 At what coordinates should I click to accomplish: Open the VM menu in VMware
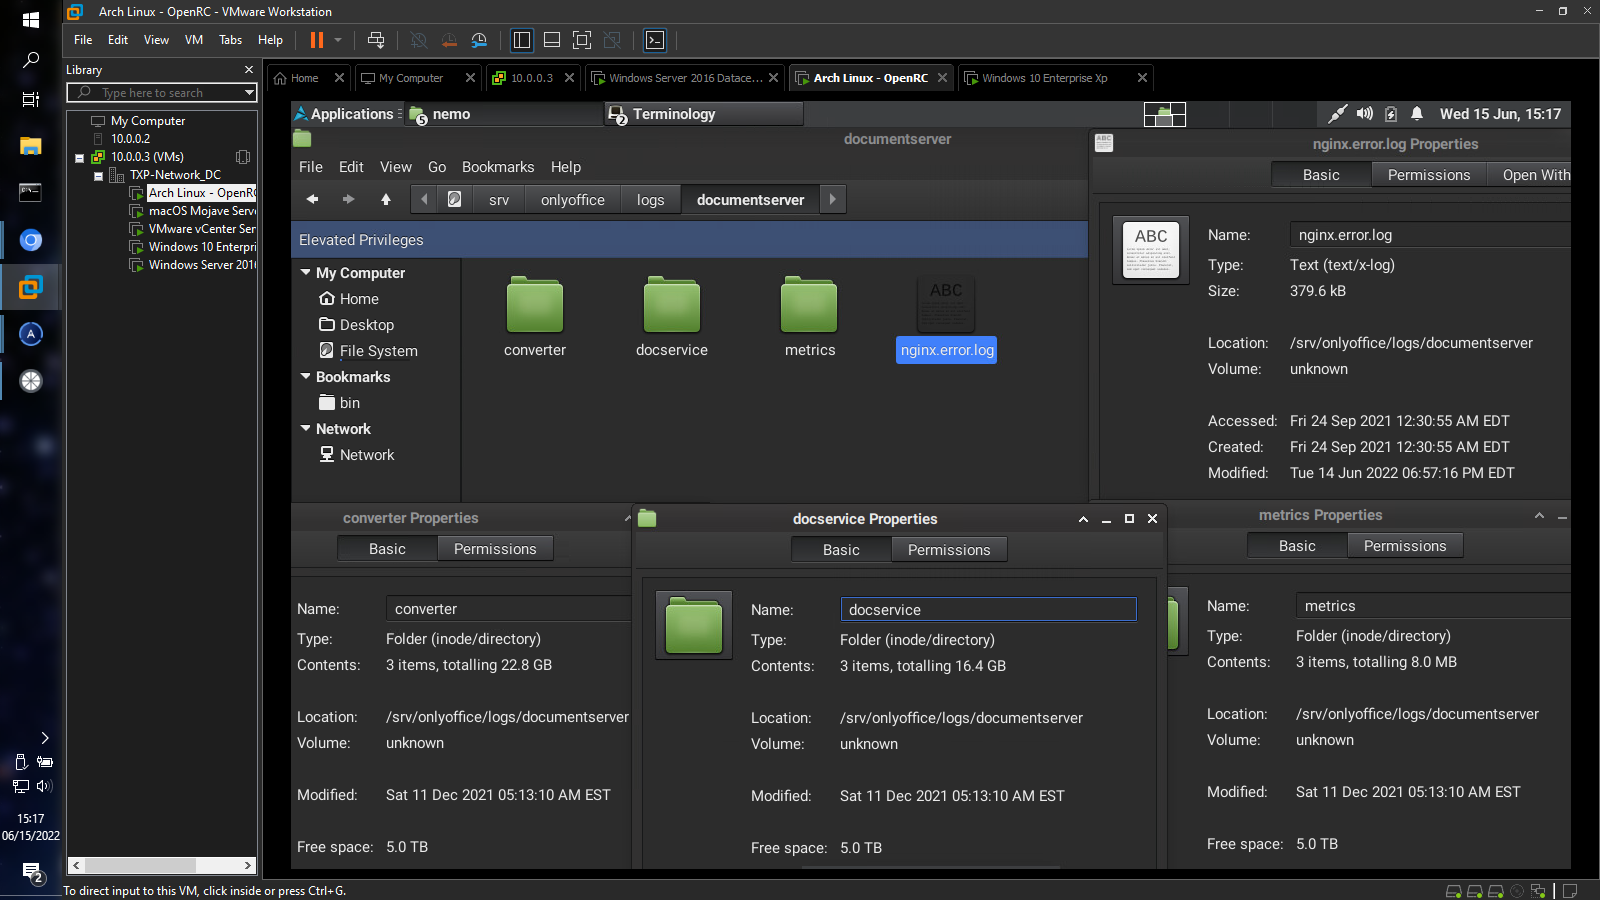194,40
